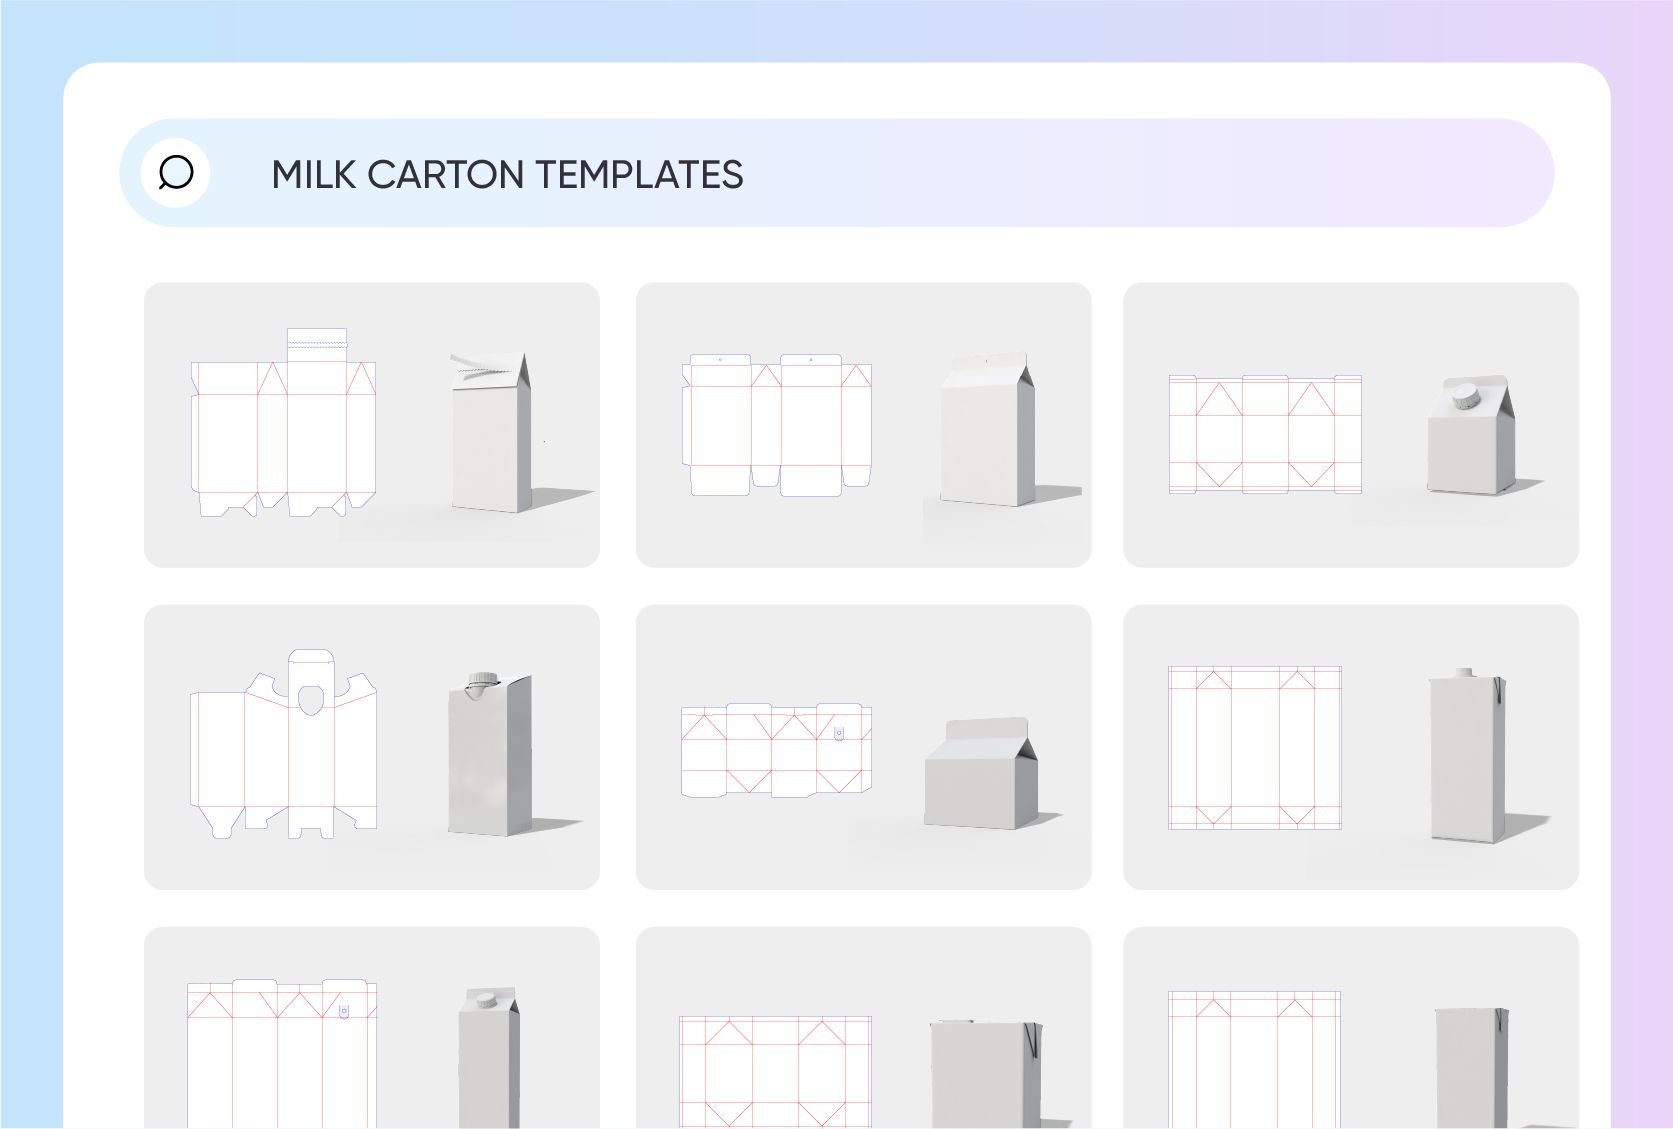Click the 3D render of the short wide gable carton

click(x=981, y=773)
